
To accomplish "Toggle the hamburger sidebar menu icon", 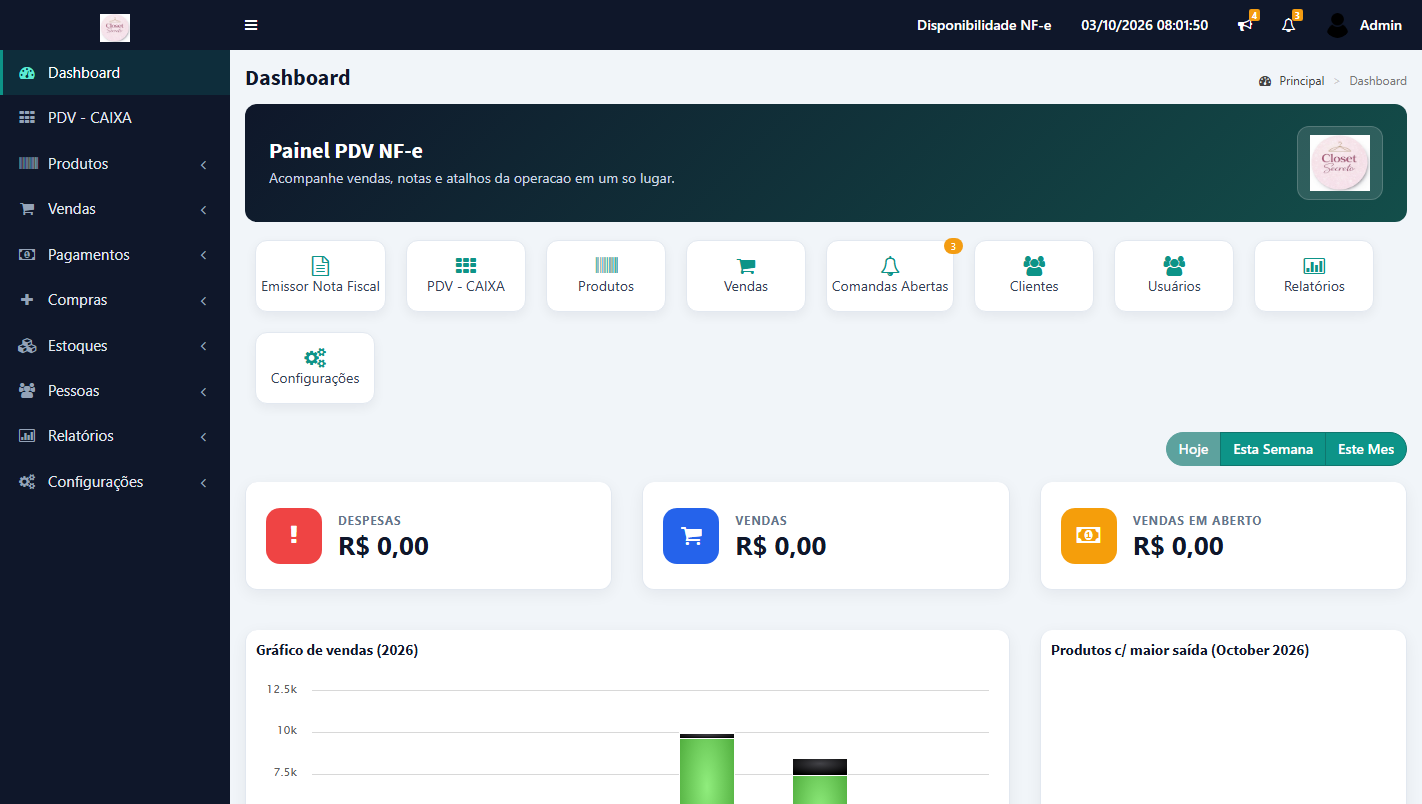I will pos(251,25).
